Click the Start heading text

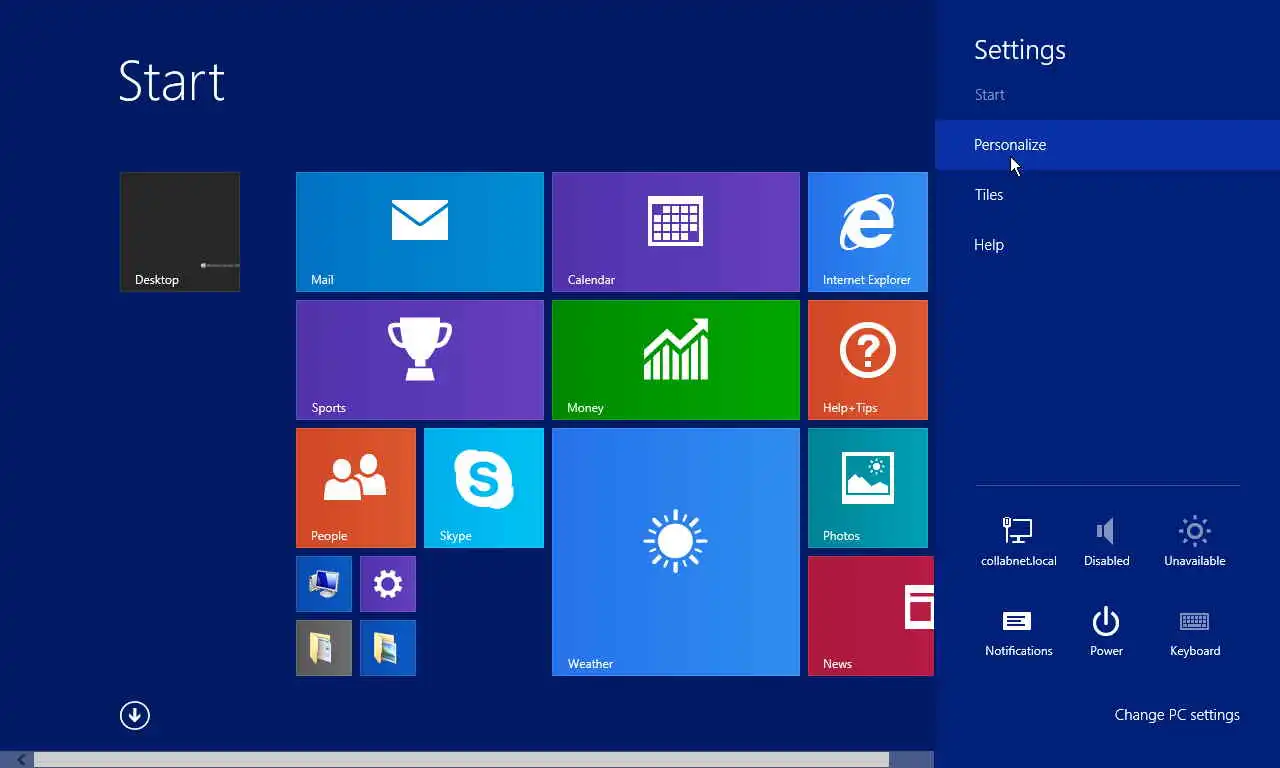point(171,81)
